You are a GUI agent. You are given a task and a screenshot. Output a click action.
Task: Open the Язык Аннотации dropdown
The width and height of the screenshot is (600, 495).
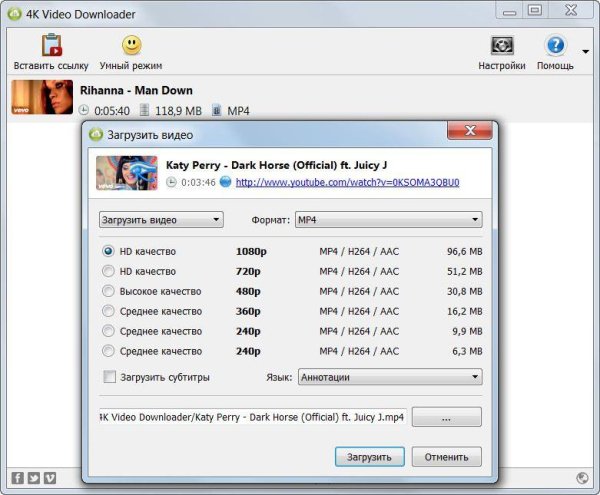[x=390, y=377]
